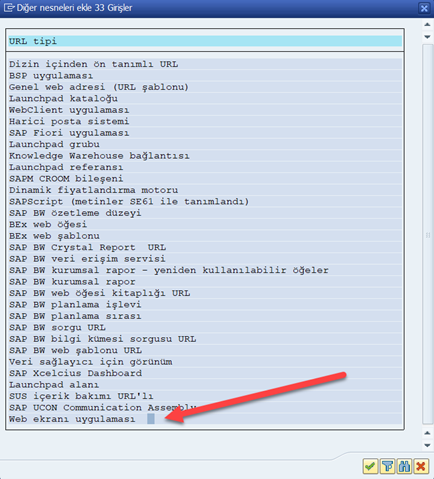Select 'SAP BW Crystal Report URL'
434x479 pixels.
[205, 247]
